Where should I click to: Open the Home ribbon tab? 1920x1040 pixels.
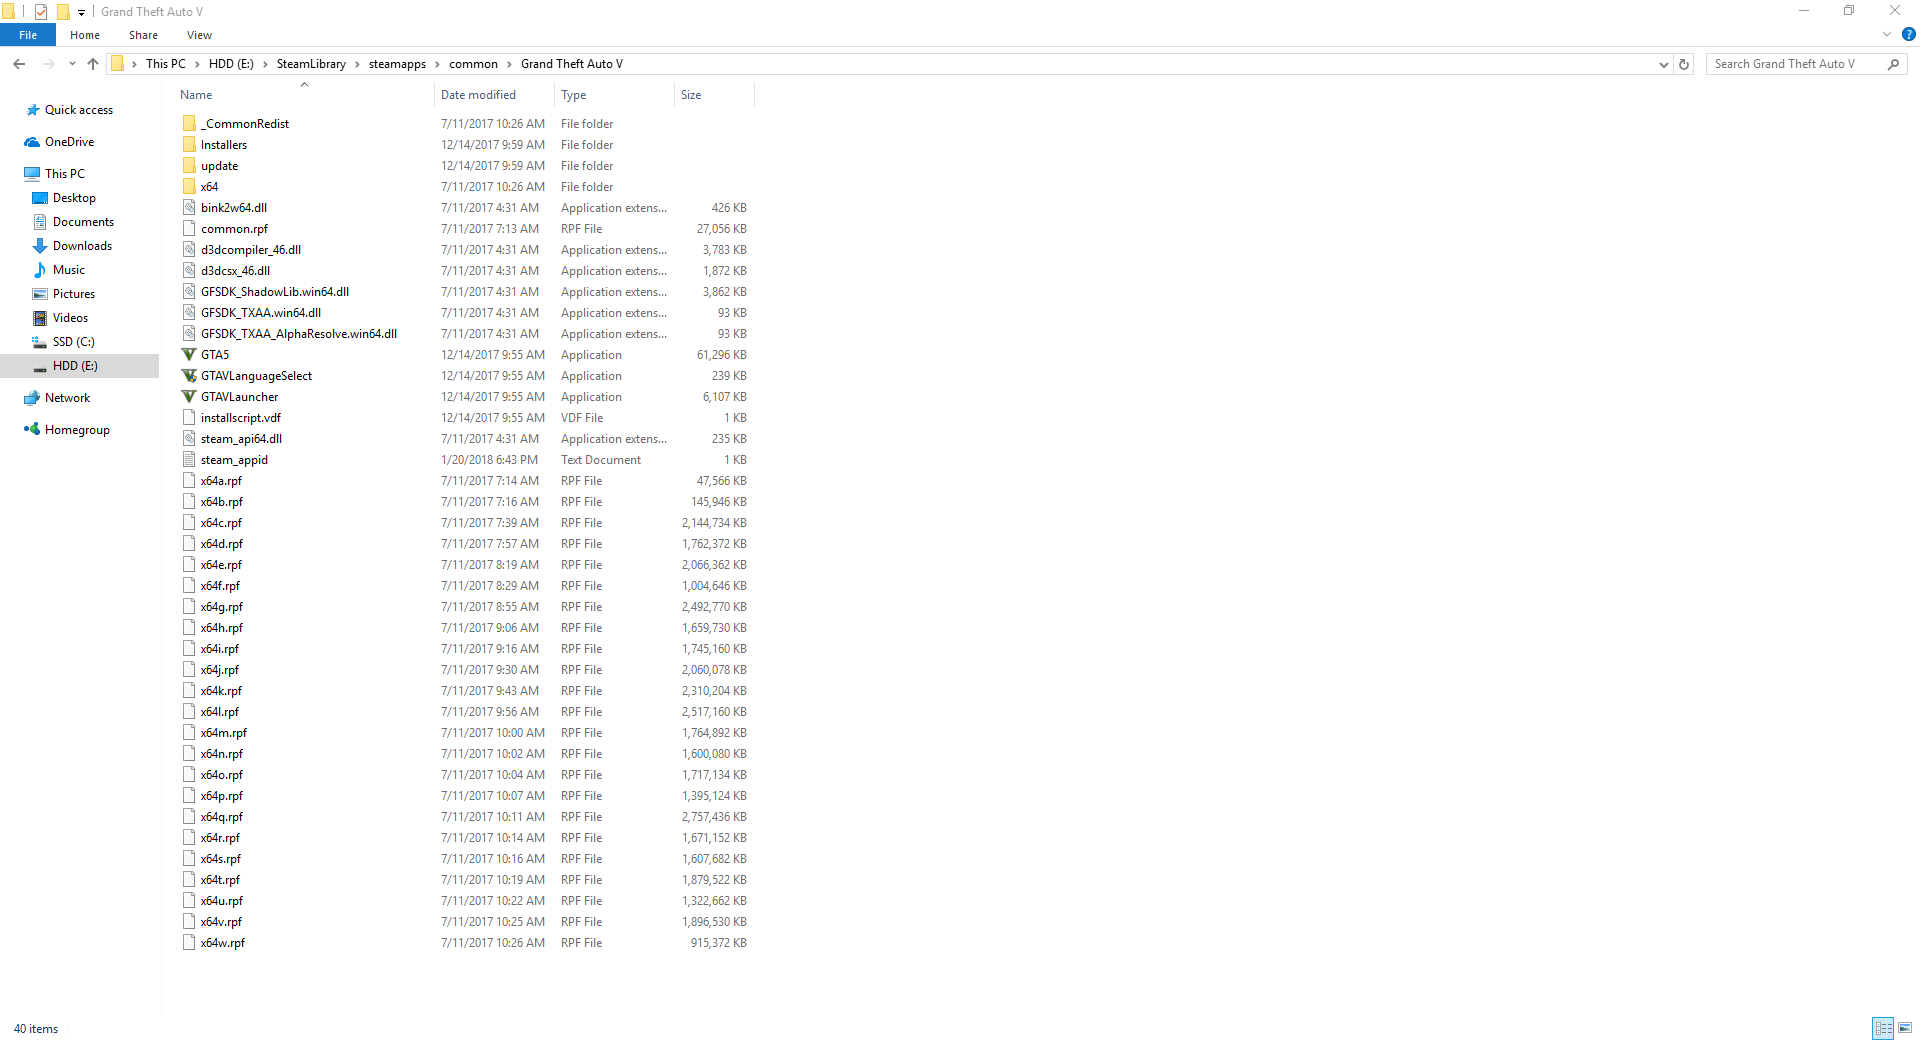point(85,35)
